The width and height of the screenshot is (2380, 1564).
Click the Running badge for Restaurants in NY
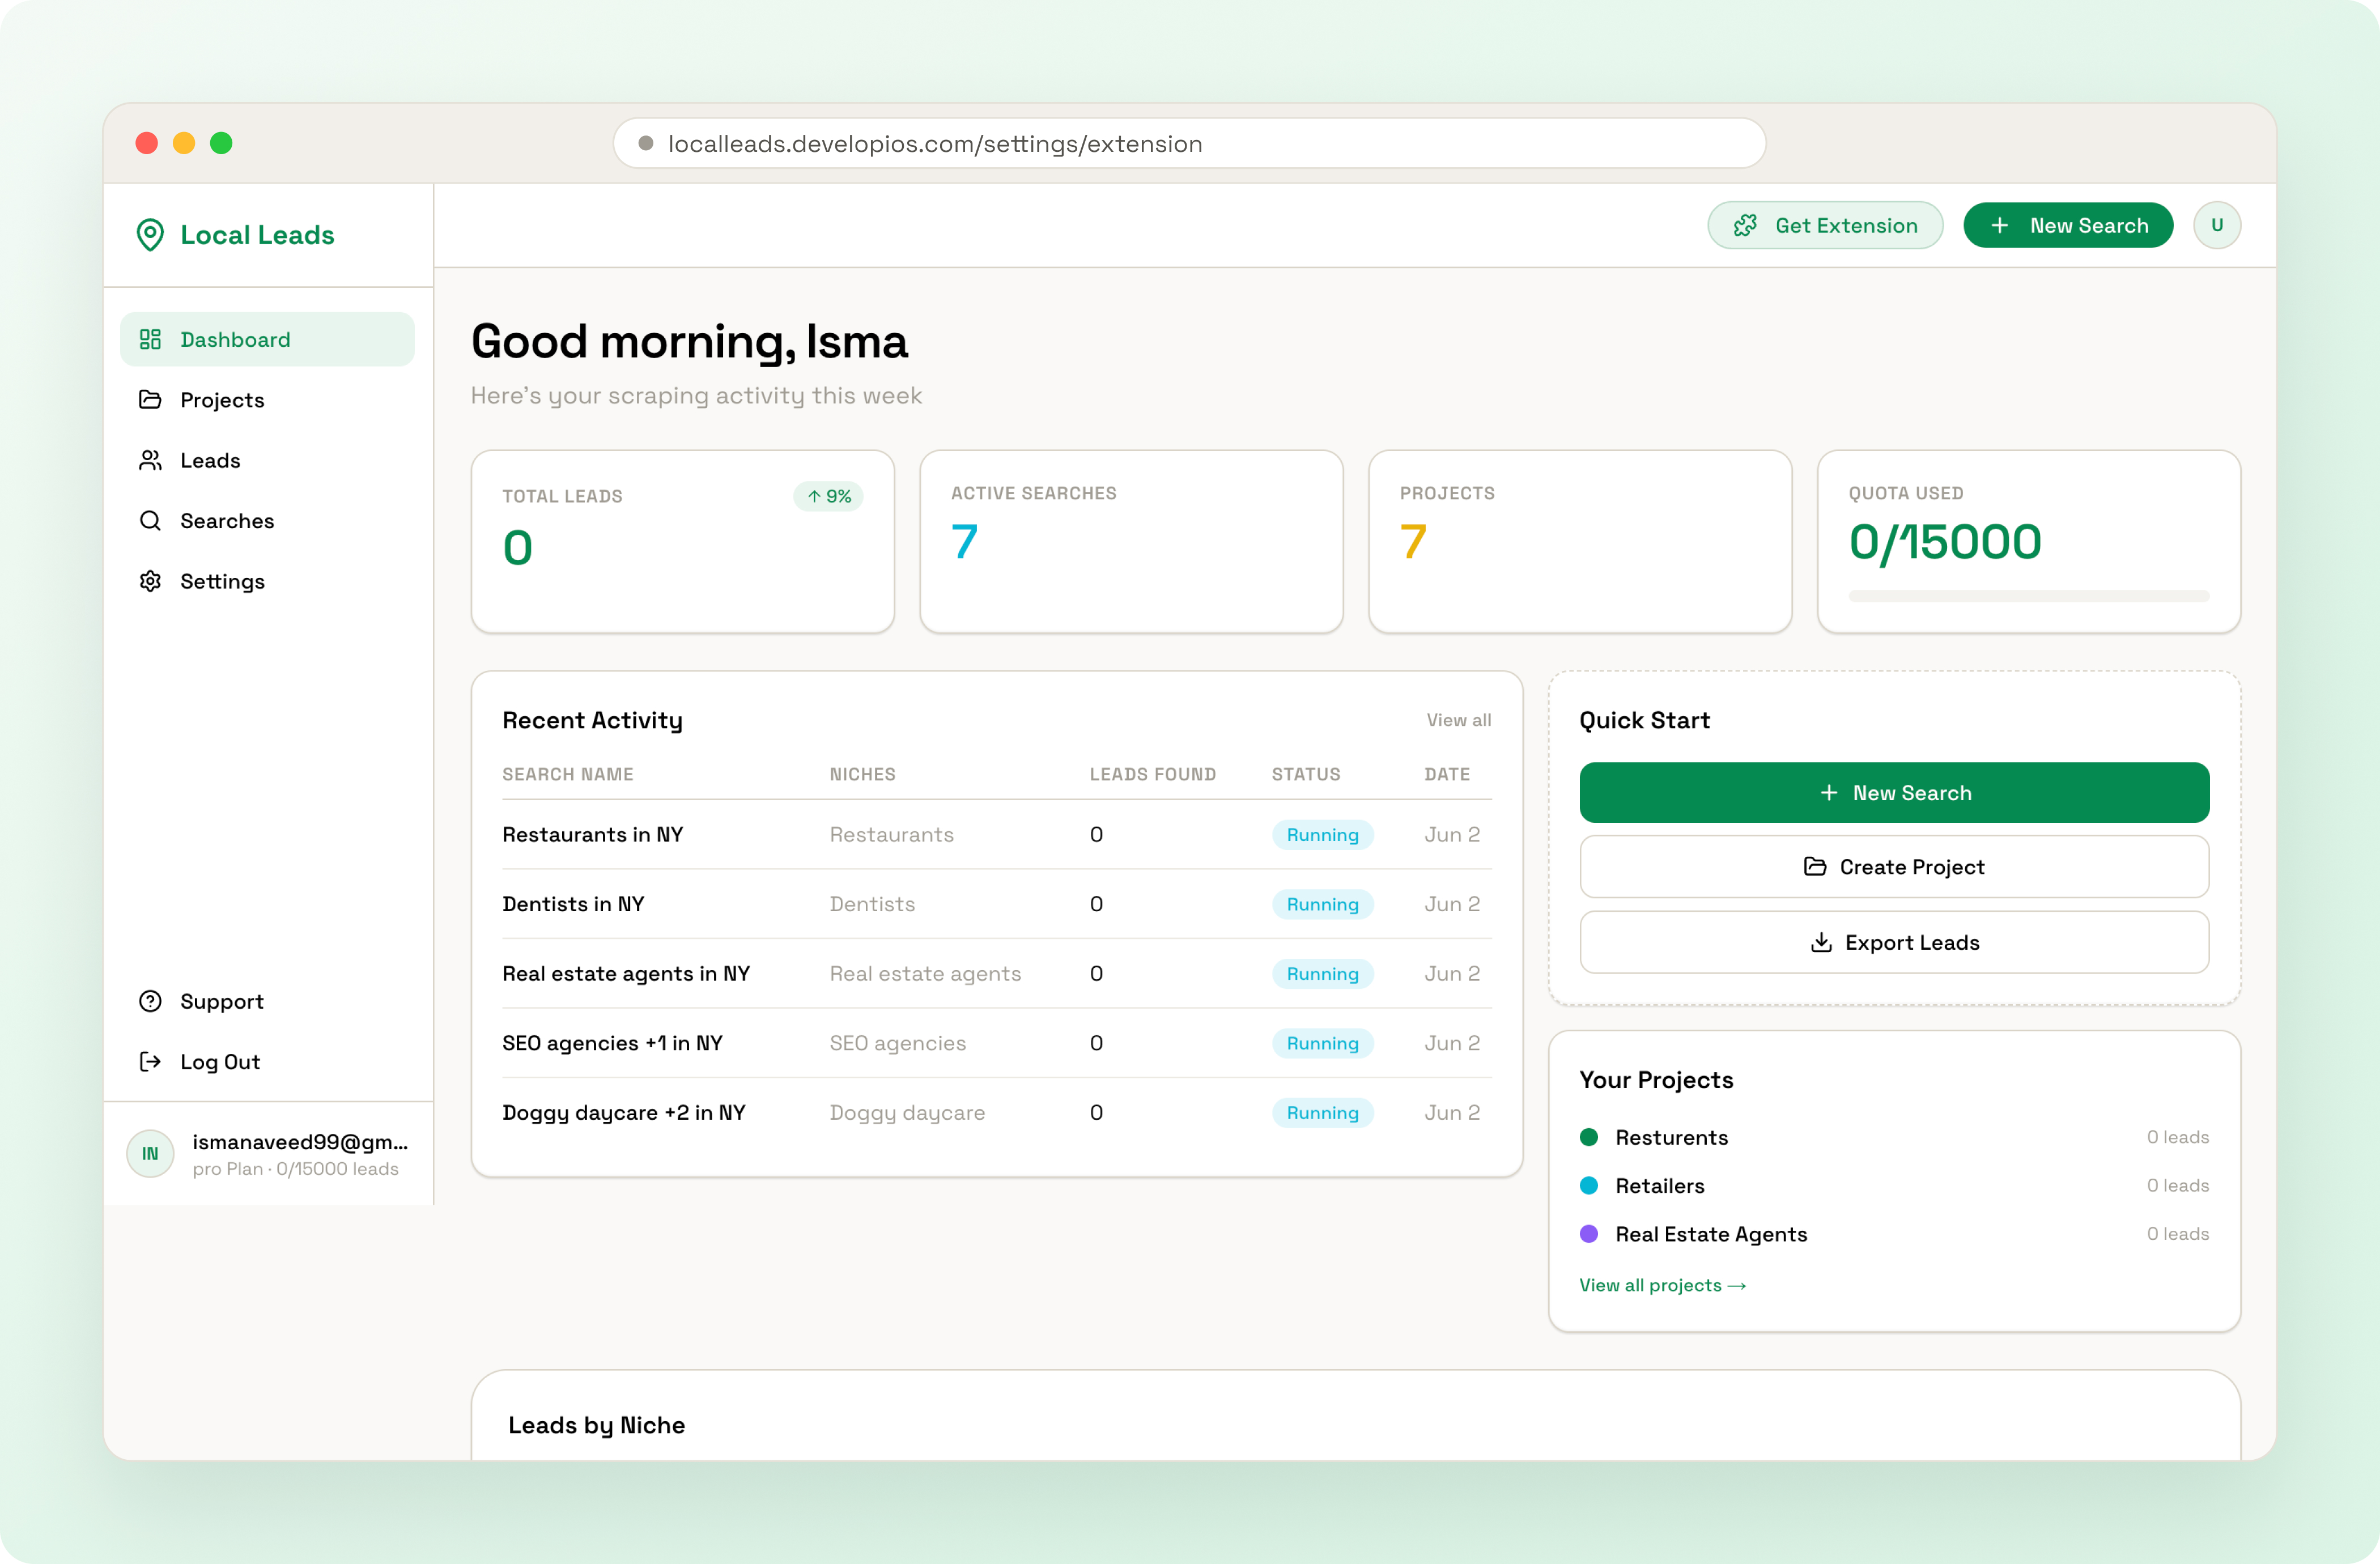[x=1323, y=835]
